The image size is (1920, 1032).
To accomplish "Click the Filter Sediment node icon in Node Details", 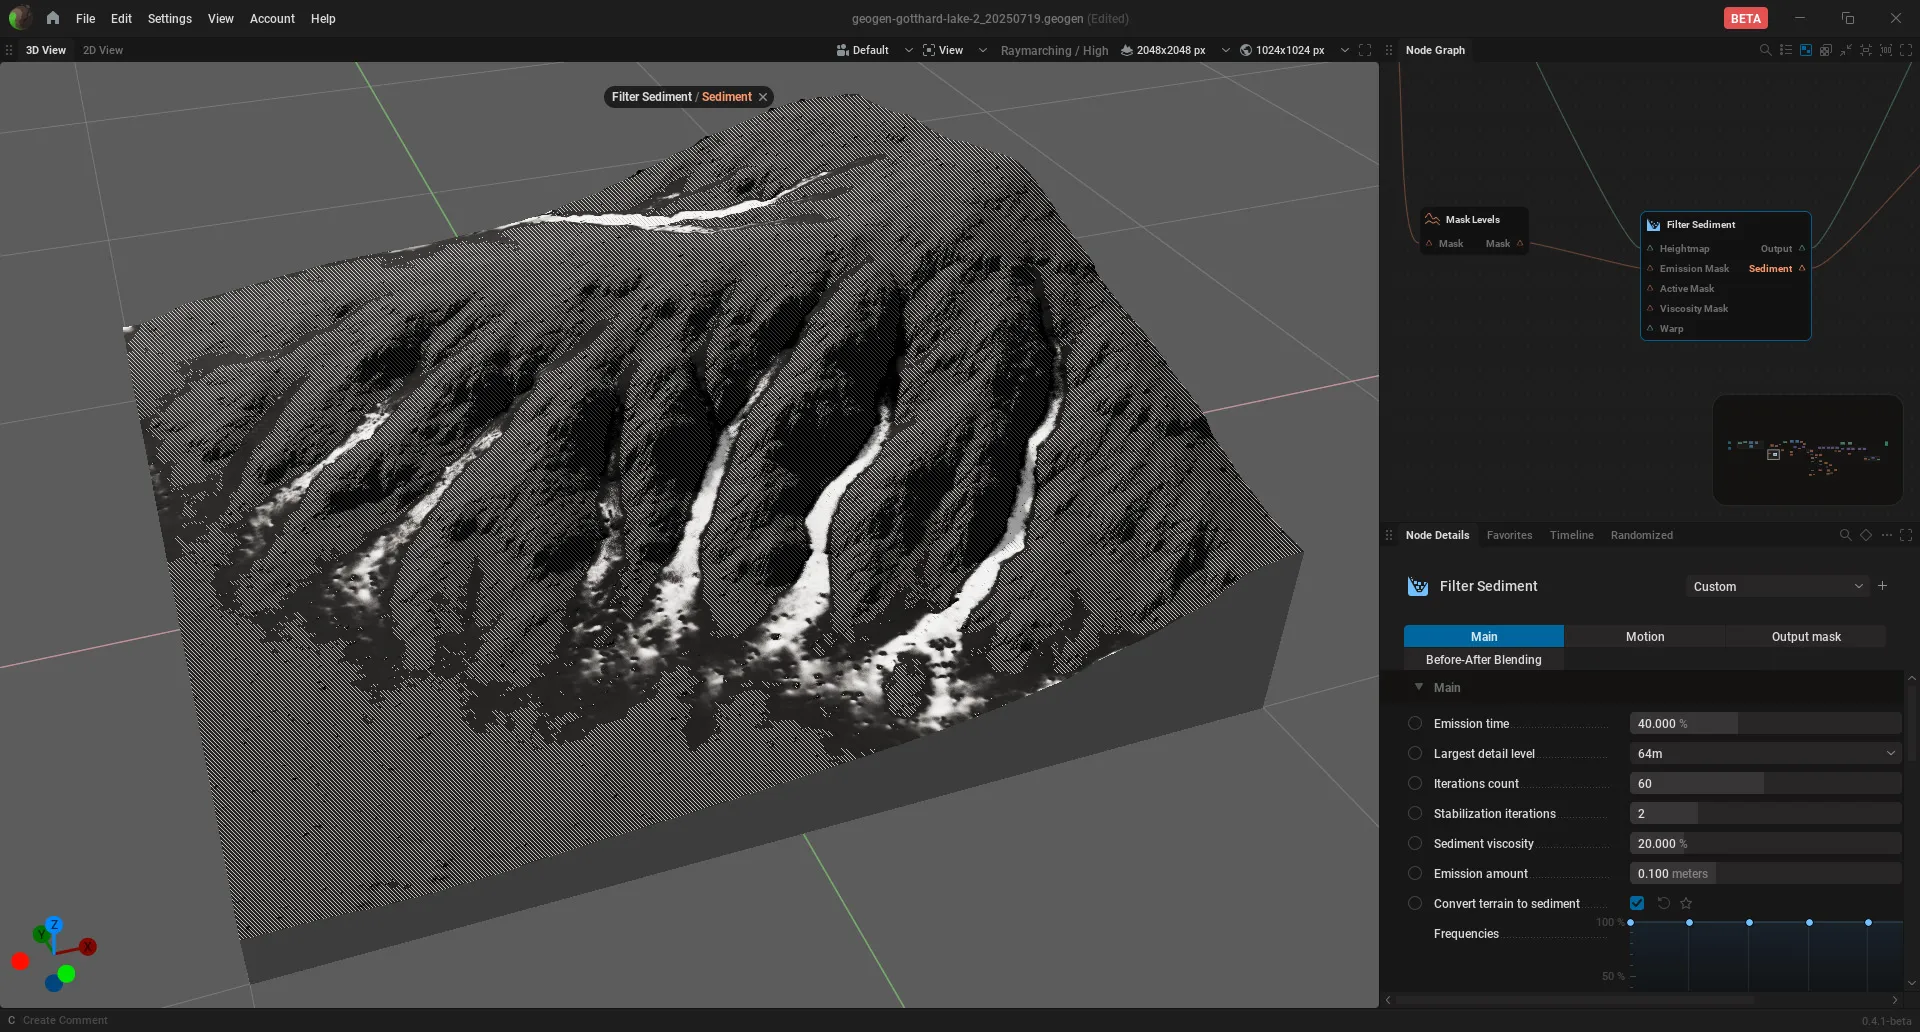I will point(1418,587).
